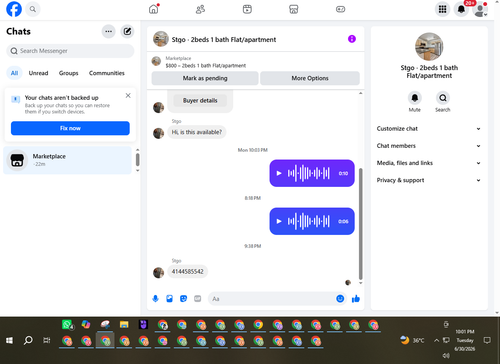Open the Windows notification center icon

(487, 340)
